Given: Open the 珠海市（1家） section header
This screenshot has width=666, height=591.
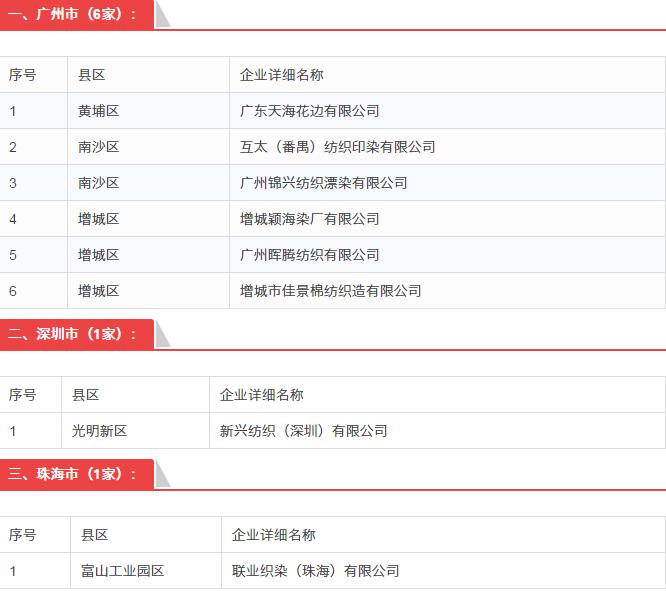Looking at the screenshot, I should click(74, 474).
